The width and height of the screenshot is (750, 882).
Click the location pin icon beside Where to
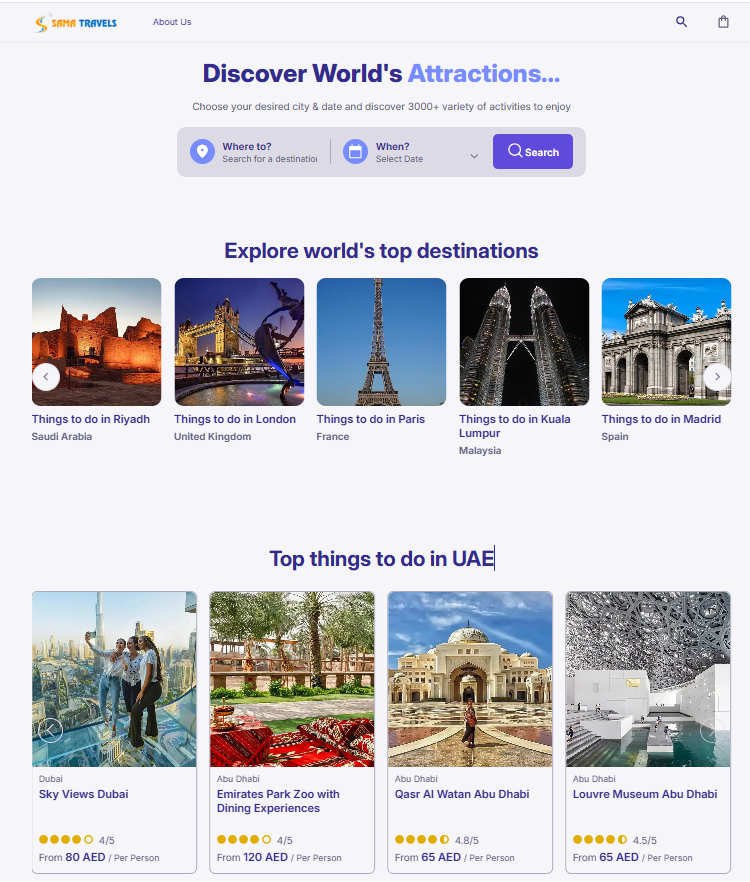point(202,152)
